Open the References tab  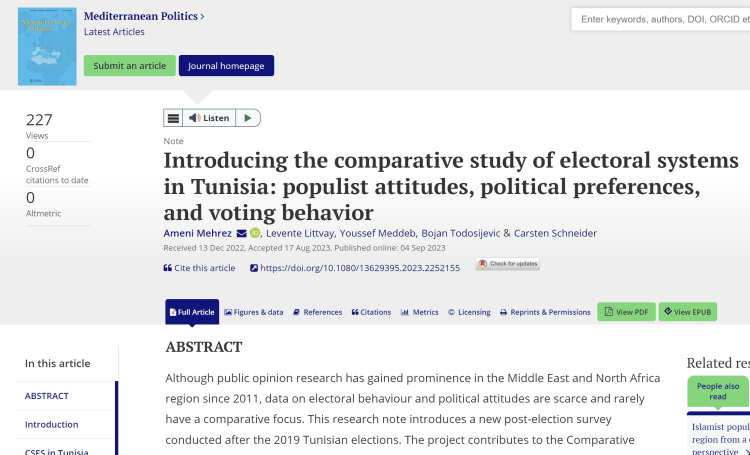pyautogui.click(x=317, y=312)
